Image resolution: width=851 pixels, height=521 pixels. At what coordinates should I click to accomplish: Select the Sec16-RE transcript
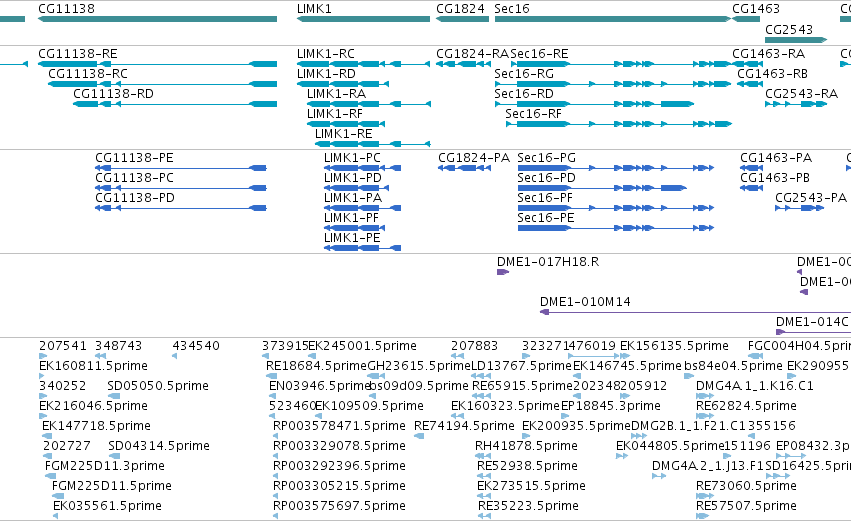click(539, 54)
